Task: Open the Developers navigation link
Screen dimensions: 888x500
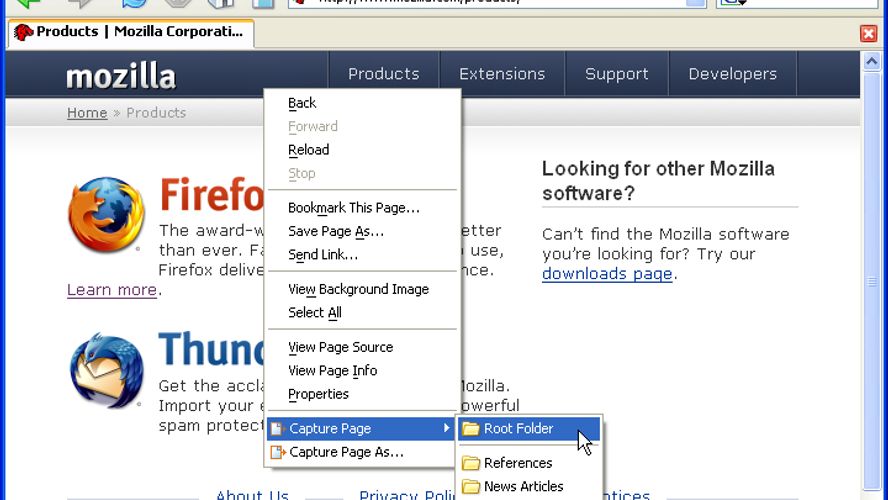Action: (x=732, y=74)
